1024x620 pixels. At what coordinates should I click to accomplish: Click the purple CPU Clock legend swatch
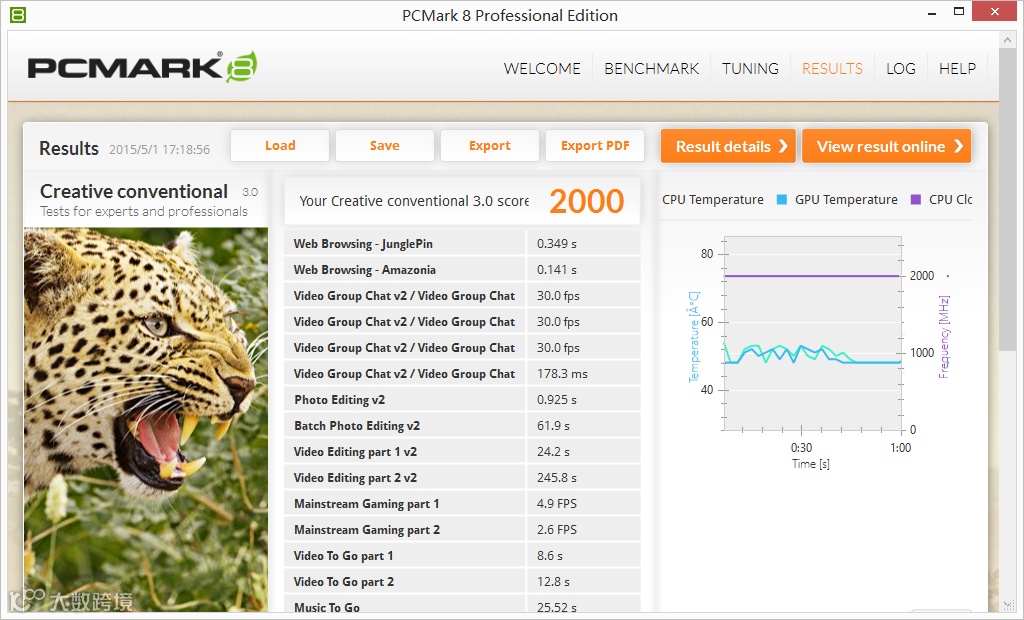point(916,200)
